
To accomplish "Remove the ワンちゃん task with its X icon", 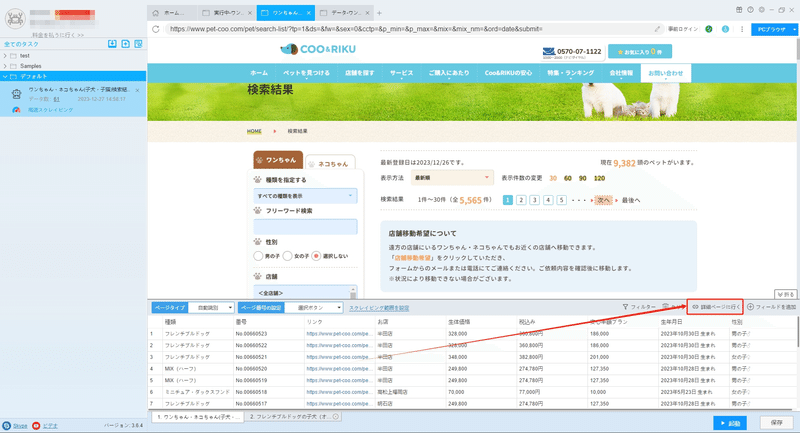I will 137,90.
